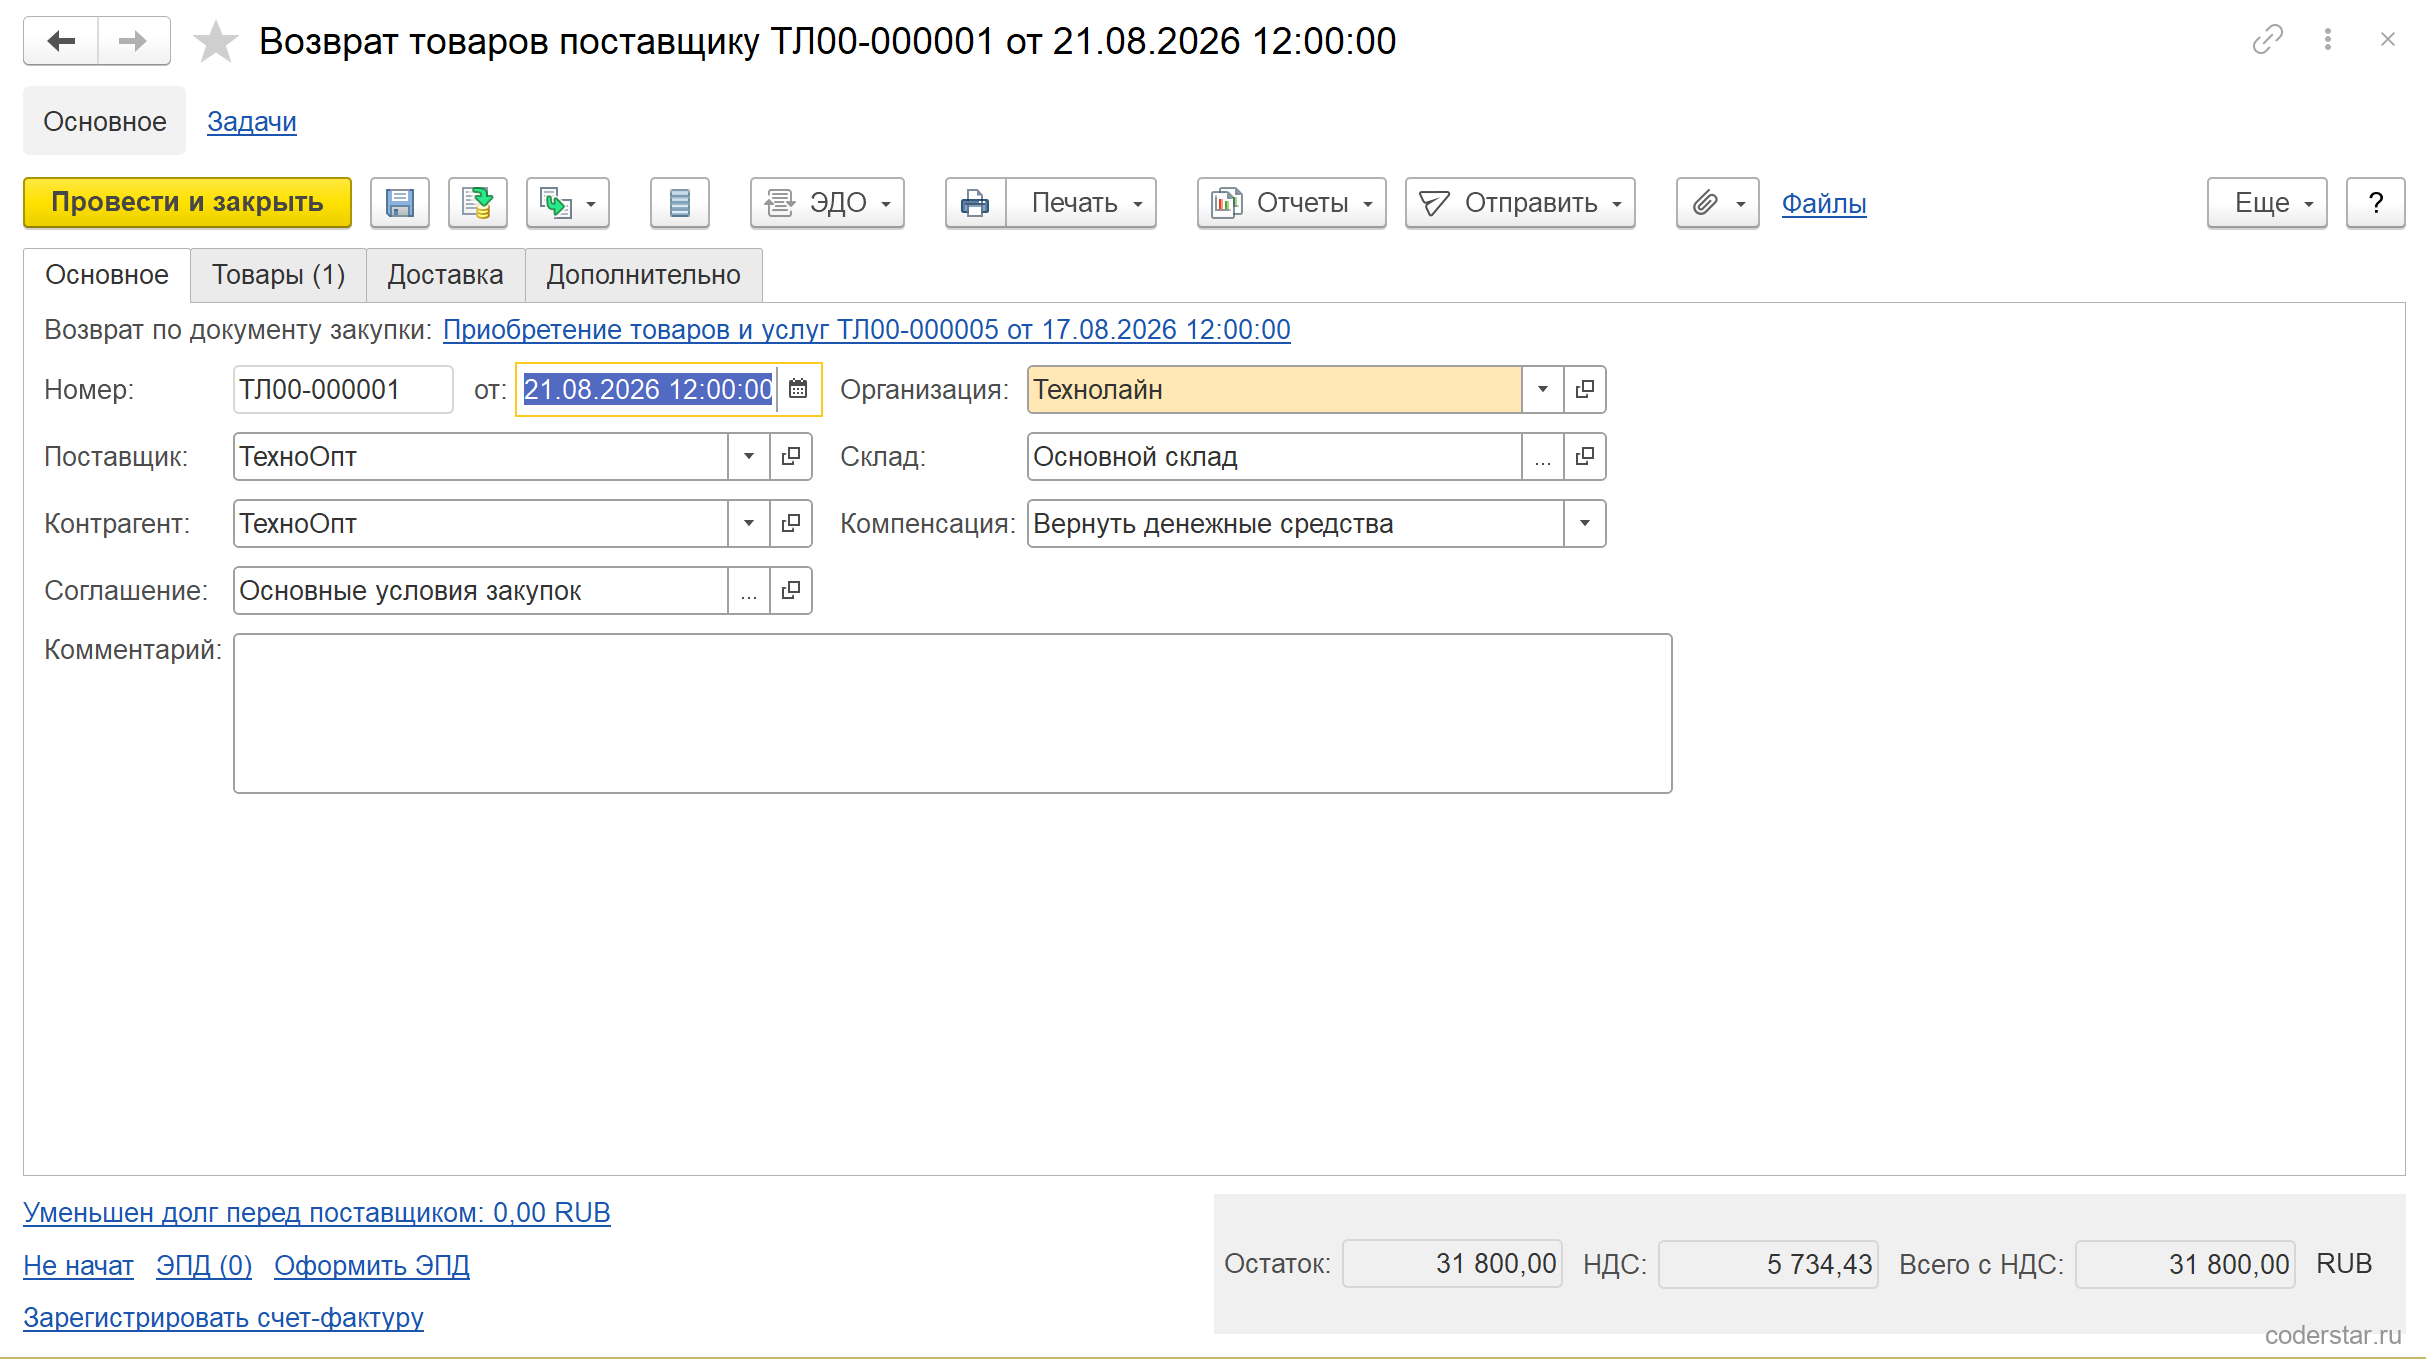
Task: Open the Поставщик record card
Action: pos(791,456)
